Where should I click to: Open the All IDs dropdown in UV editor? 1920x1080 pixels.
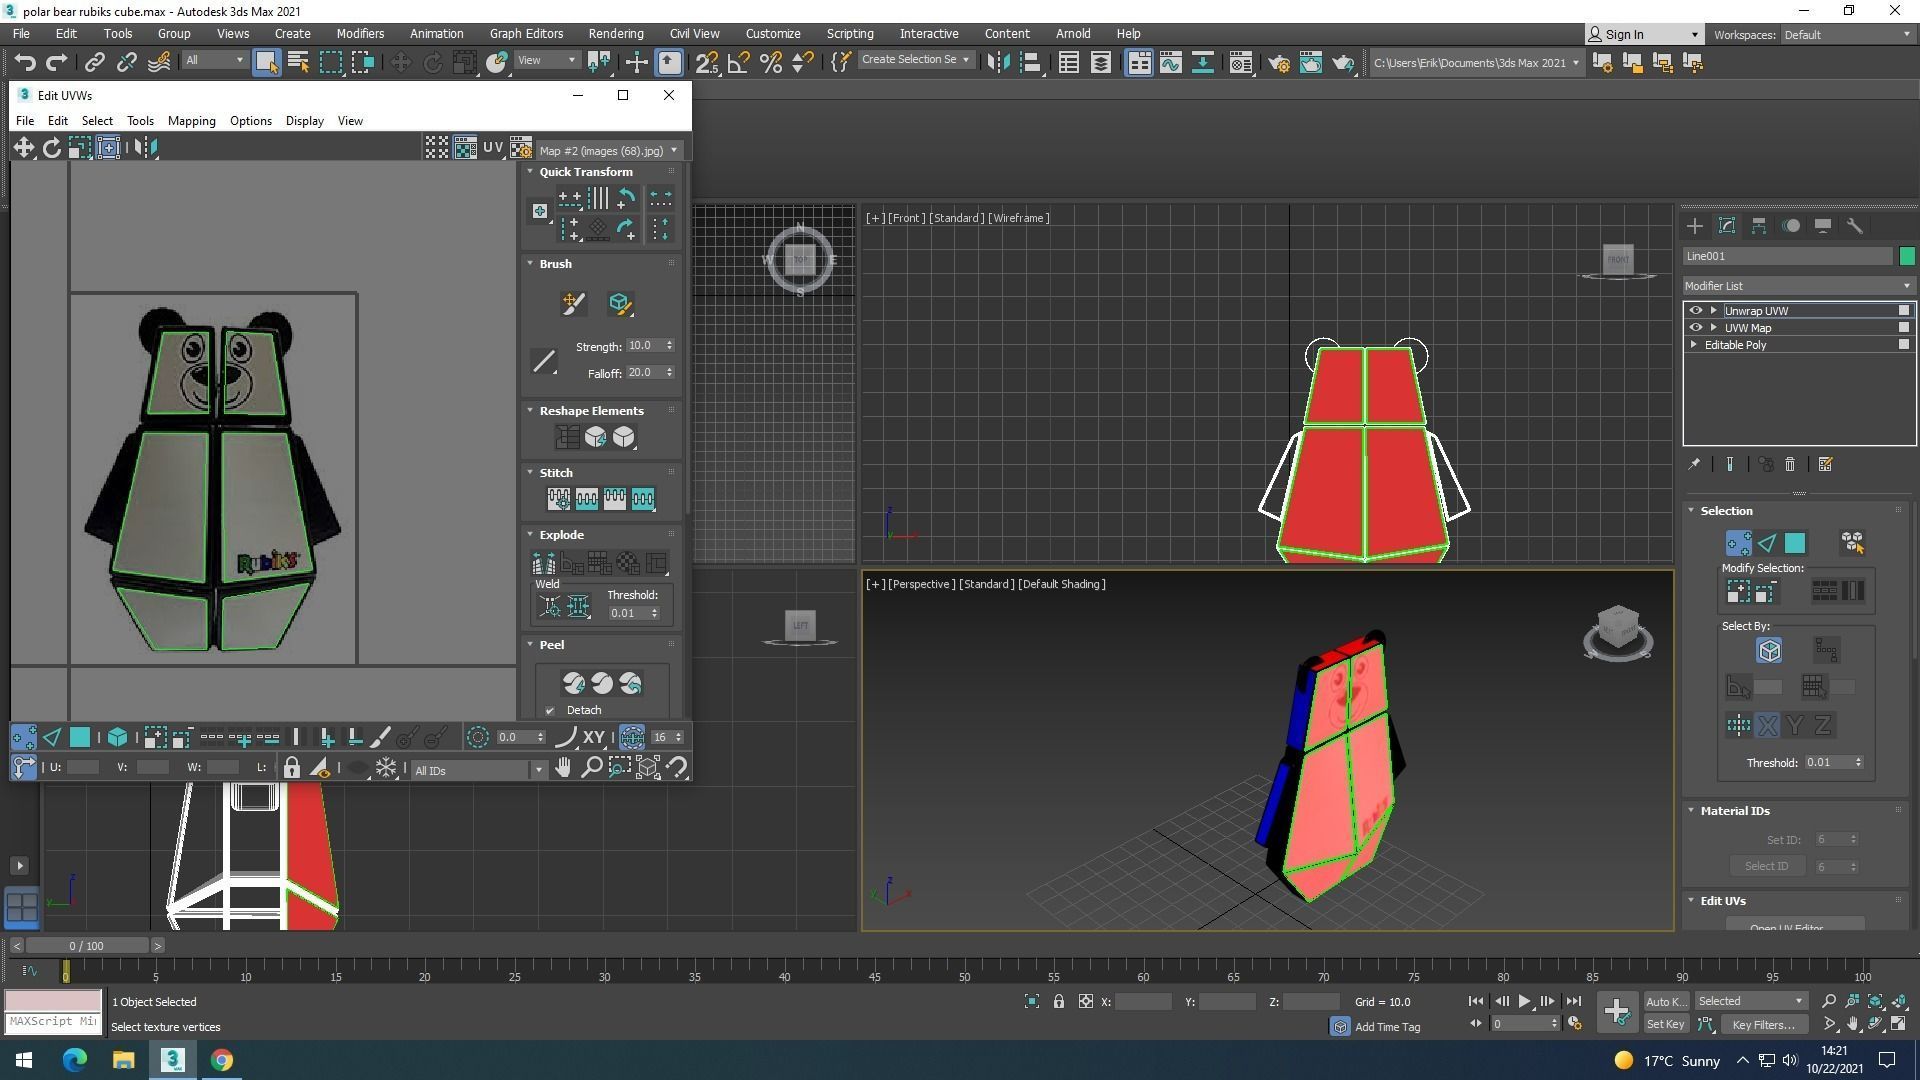(478, 770)
